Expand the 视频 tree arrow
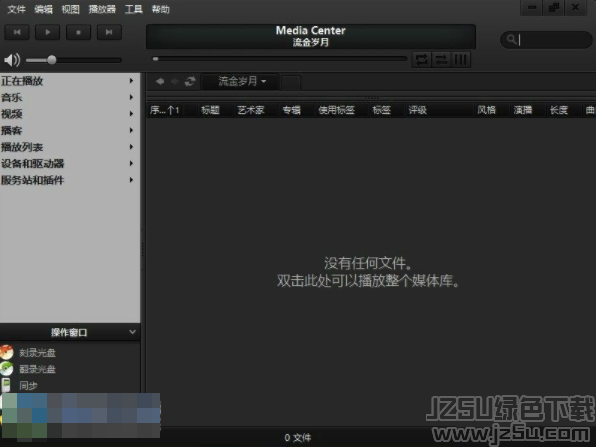Screen dimensions: 596x447 pos(131,114)
